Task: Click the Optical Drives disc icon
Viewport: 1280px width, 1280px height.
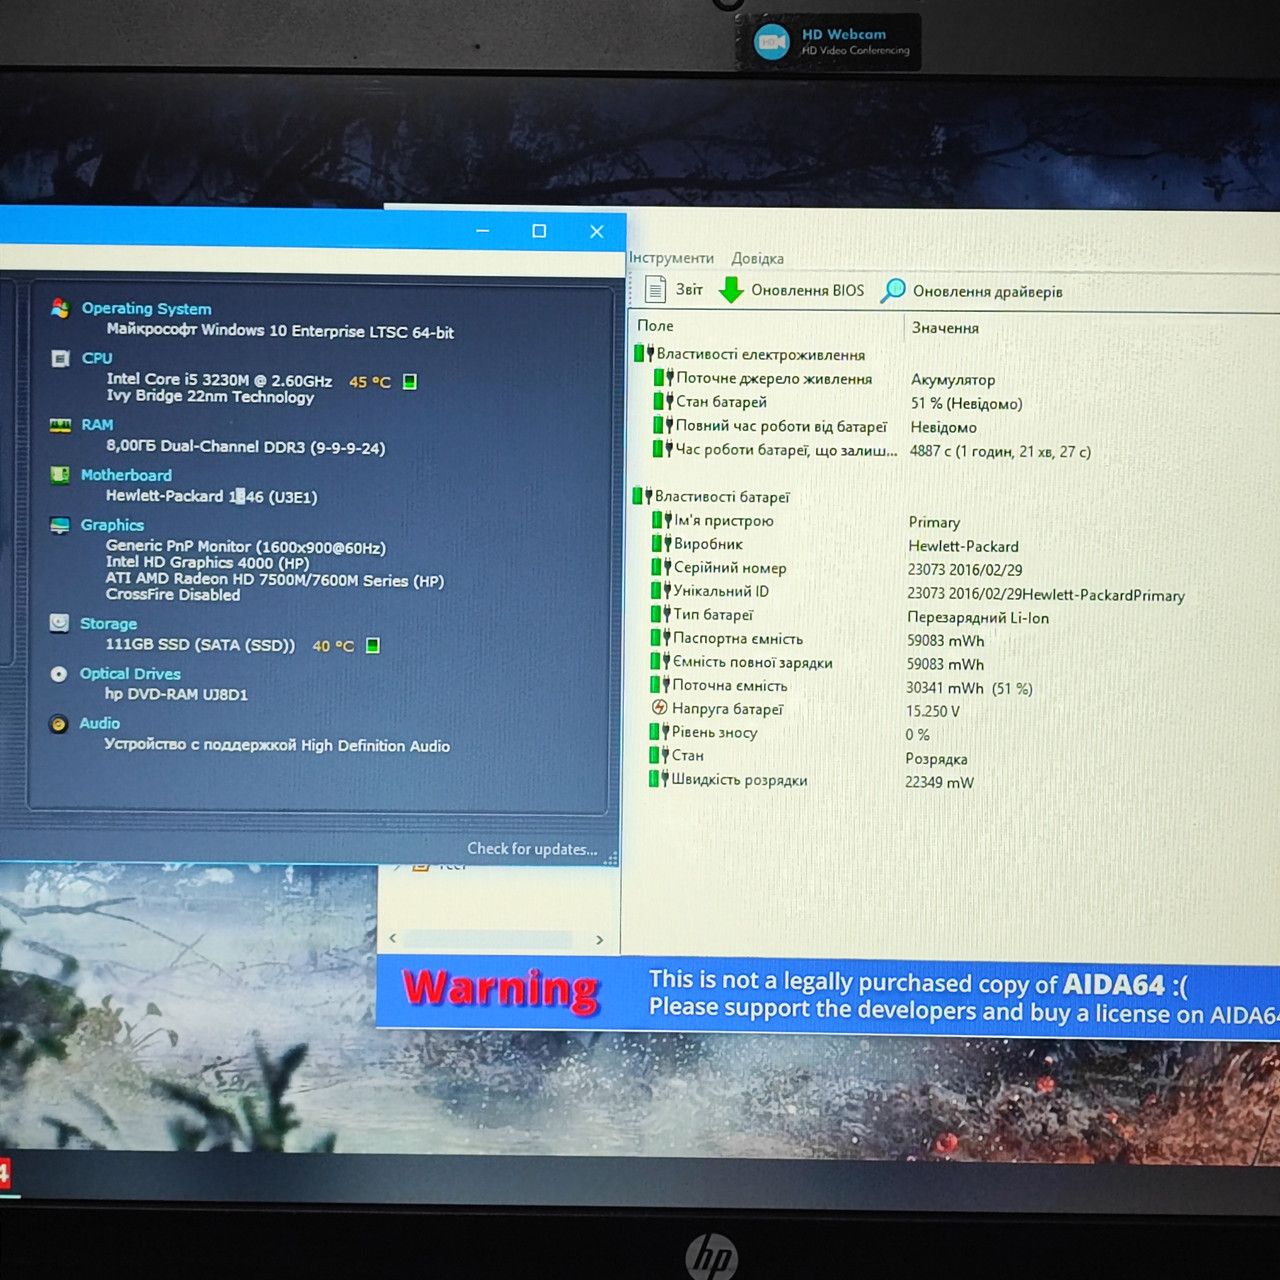Action: 59,674
